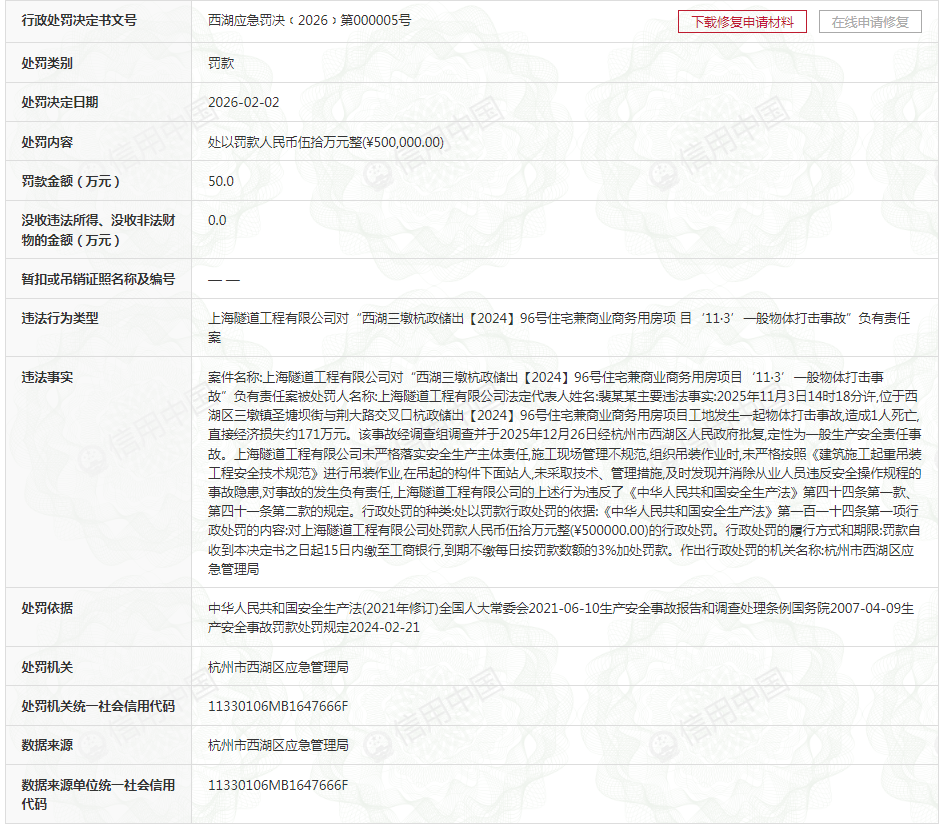
Task: Click the 罚款金额（万元）row label
Action: (x=71, y=181)
